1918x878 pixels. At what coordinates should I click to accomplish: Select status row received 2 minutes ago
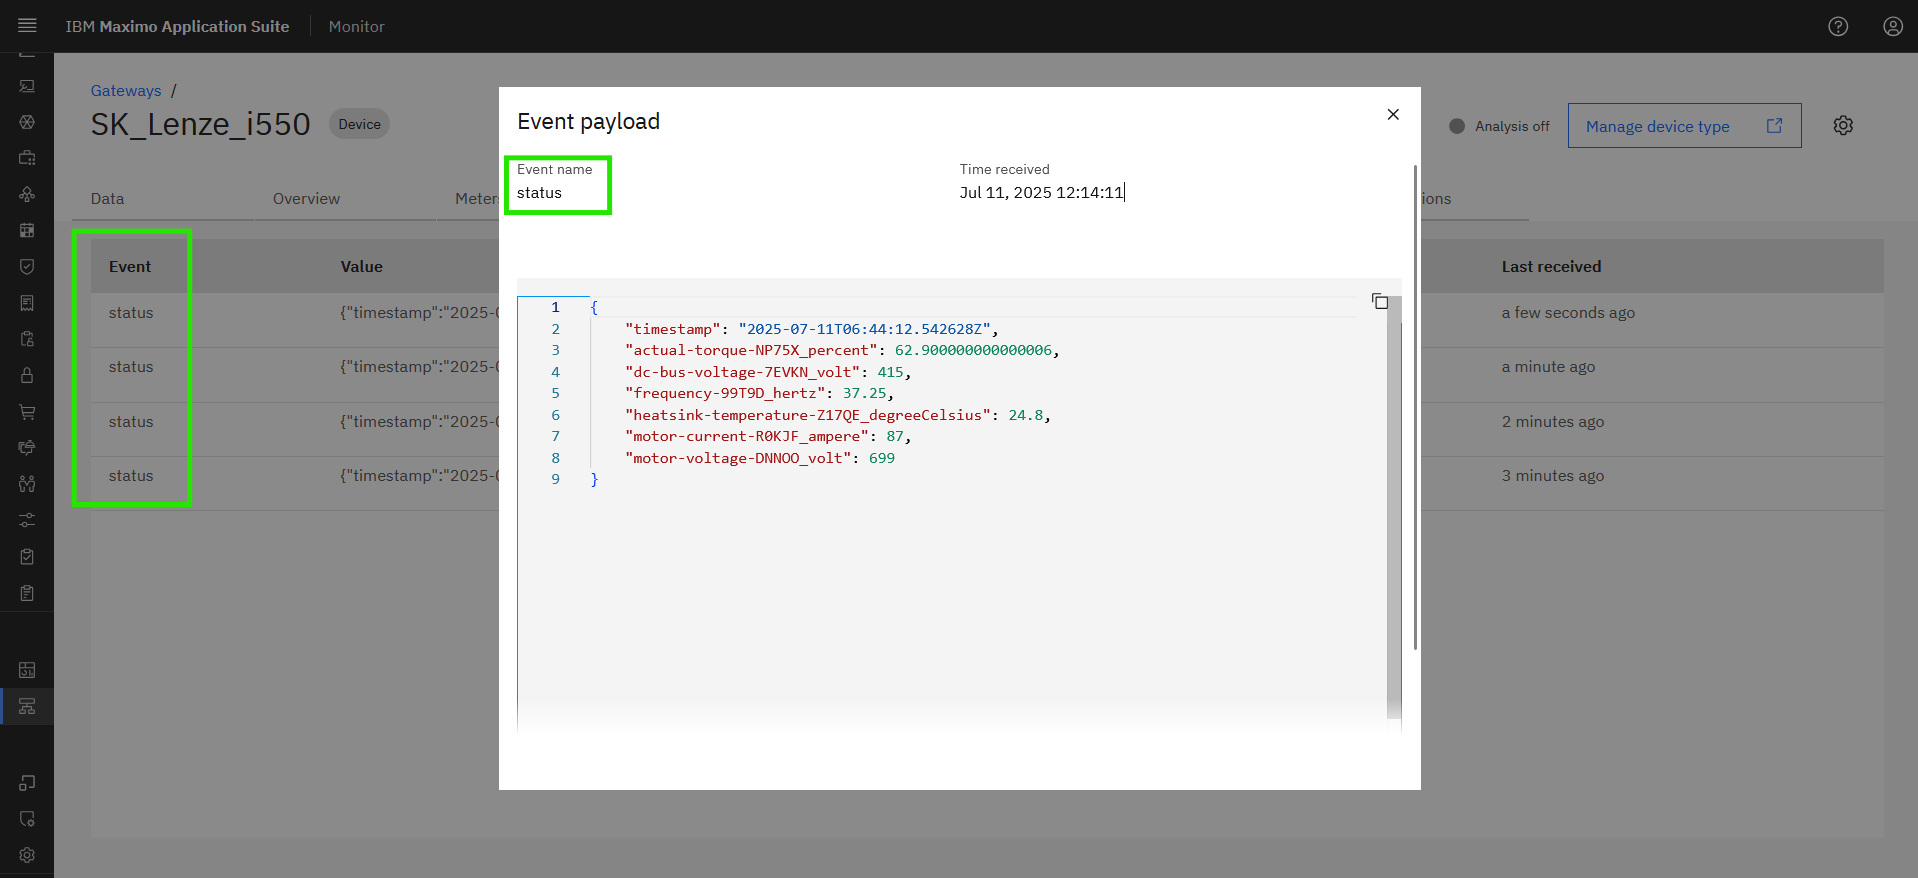[987, 429]
